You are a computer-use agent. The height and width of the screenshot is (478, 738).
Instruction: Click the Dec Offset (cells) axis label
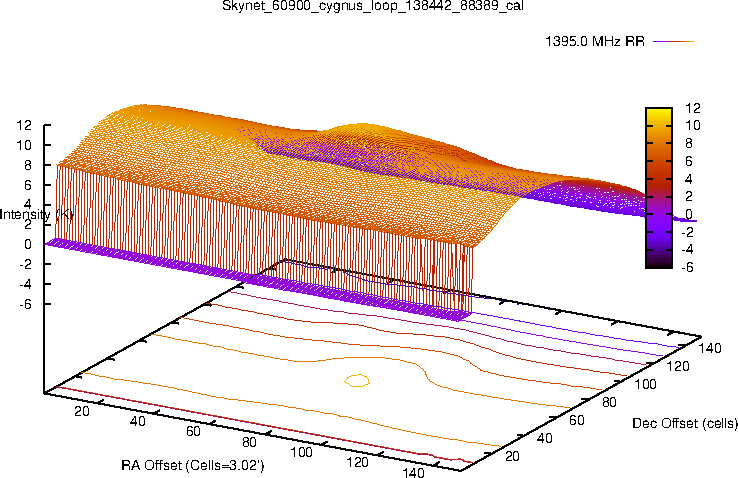click(685, 423)
